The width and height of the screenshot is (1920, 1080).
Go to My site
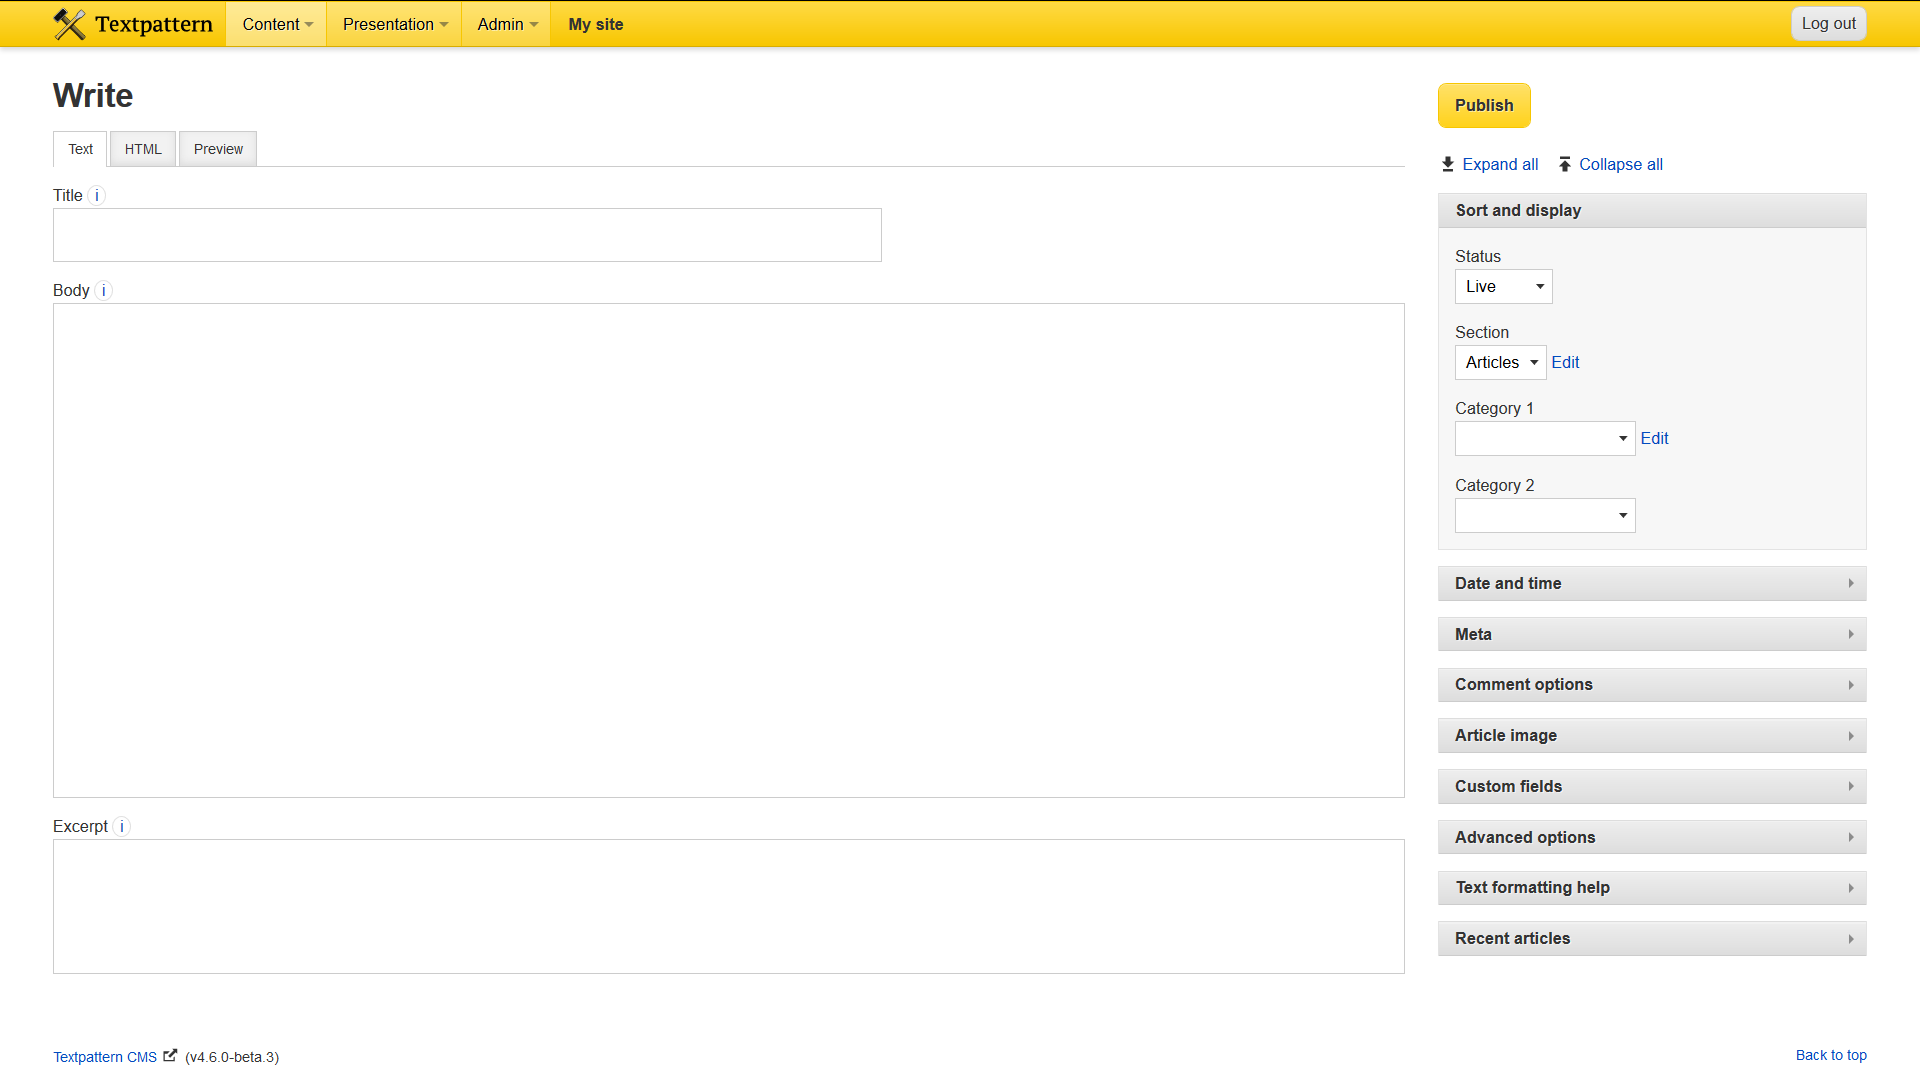596,24
